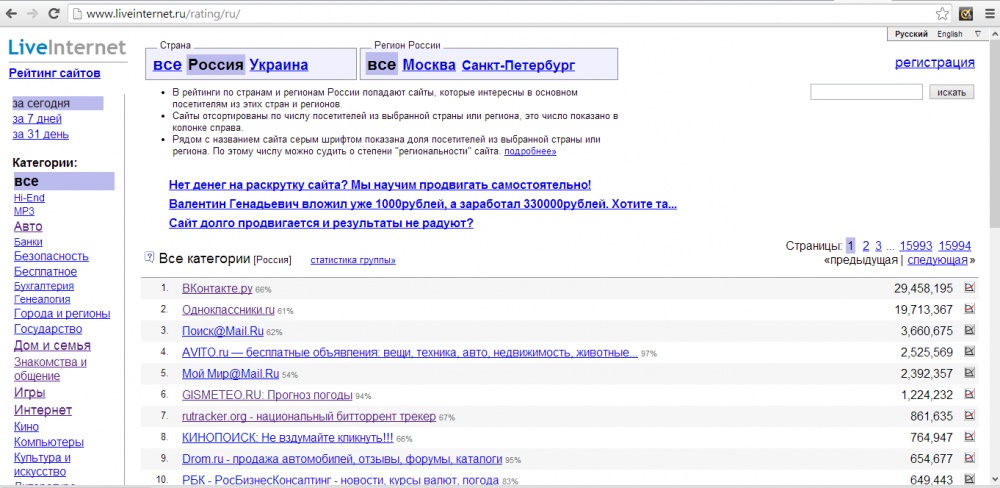Select country filter Украина
Screen dimensions: 1000x488
279,64
